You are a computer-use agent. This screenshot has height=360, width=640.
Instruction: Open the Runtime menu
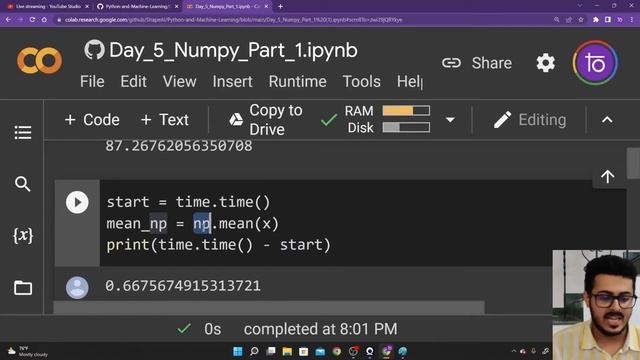[298, 82]
